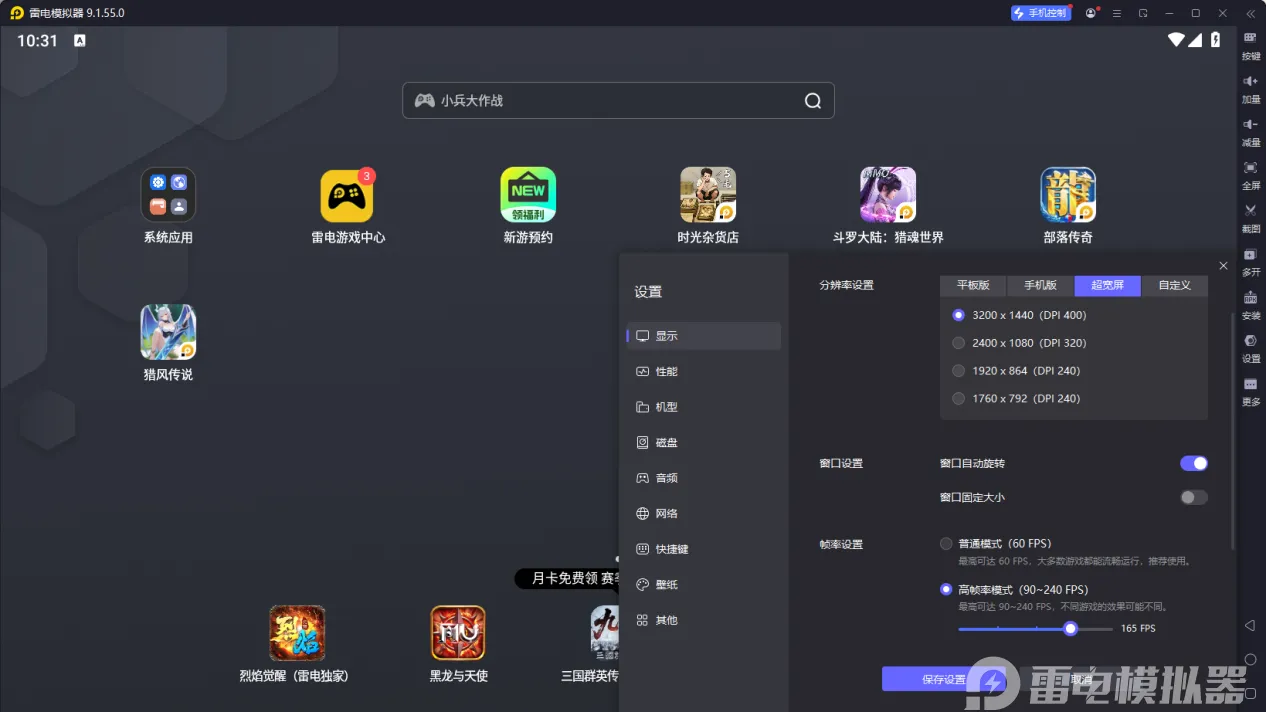This screenshot has height=712, width=1266.
Task: Launch 时光杂货店 game
Action: click(708, 195)
